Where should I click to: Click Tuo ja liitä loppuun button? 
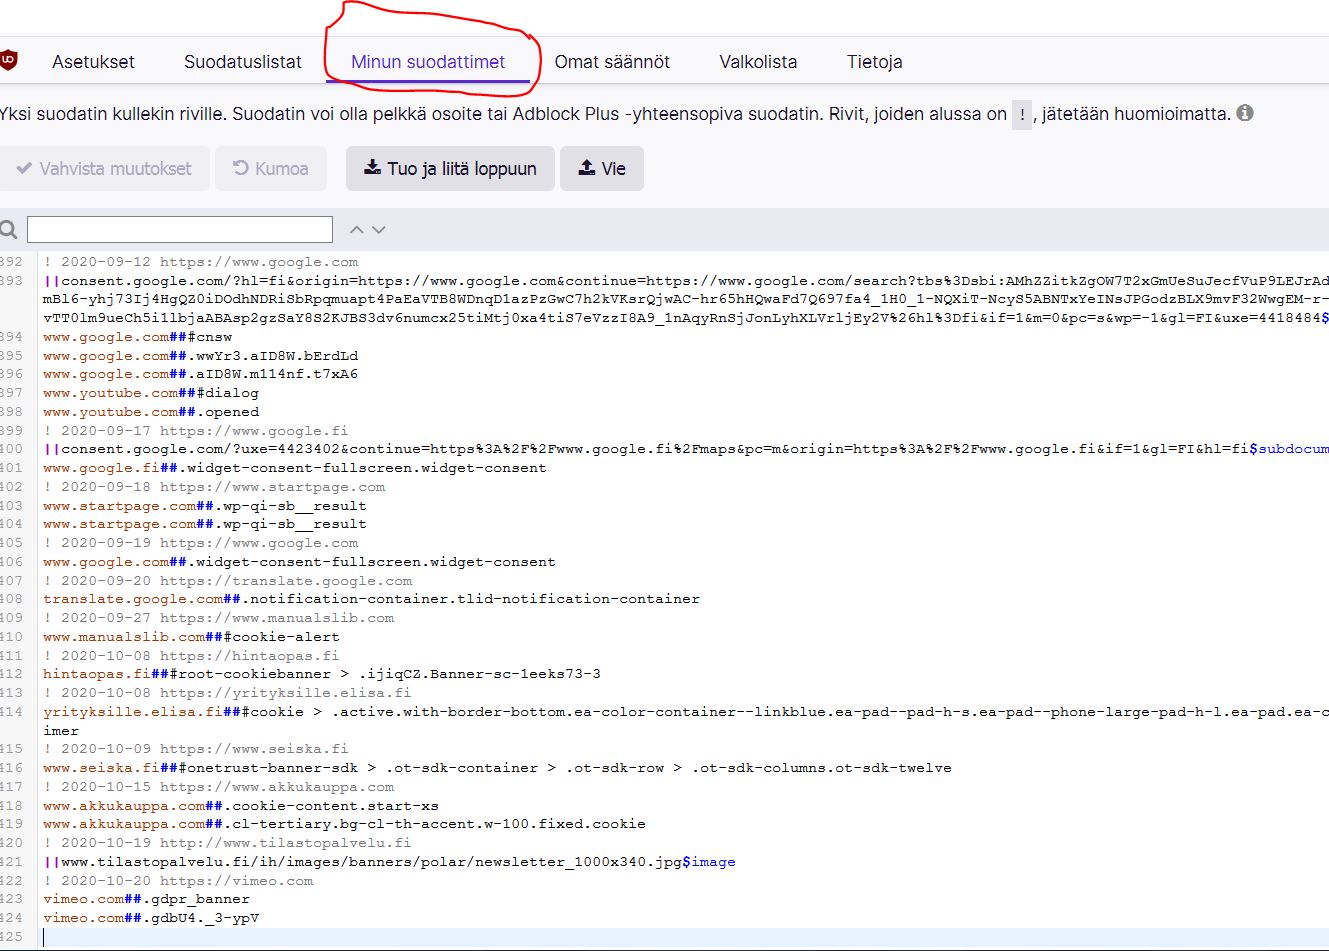(450, 168)
